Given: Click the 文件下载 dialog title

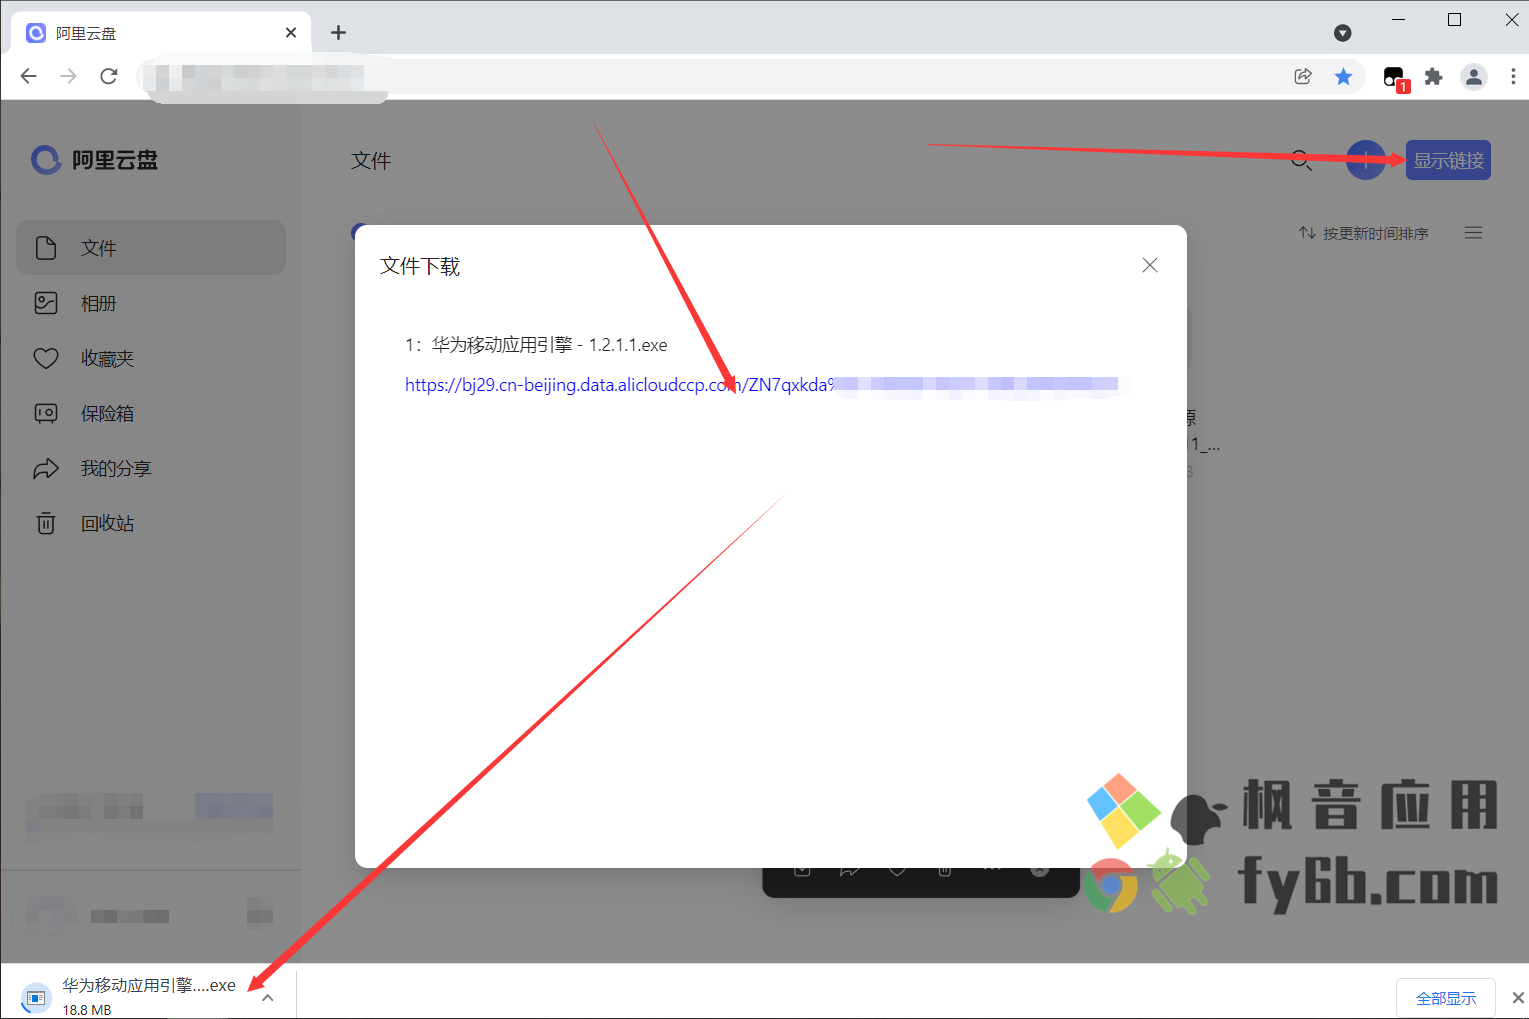Looking at the screenshot, I should [x=420, y=266].
